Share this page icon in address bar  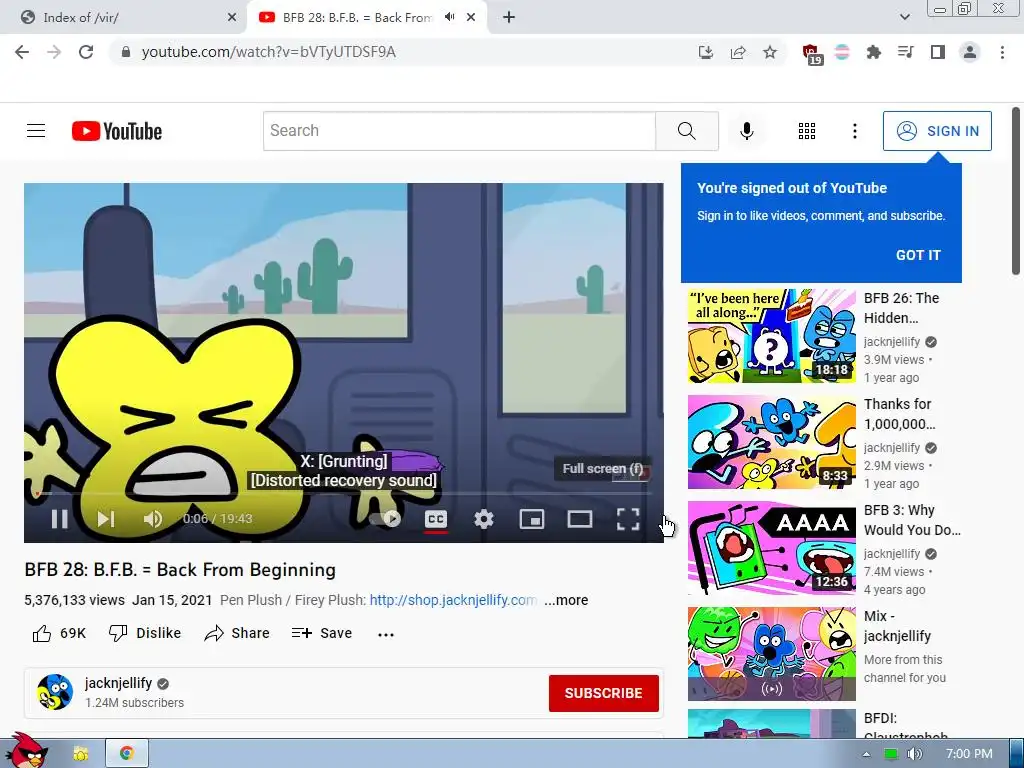[x=738, y=52]
